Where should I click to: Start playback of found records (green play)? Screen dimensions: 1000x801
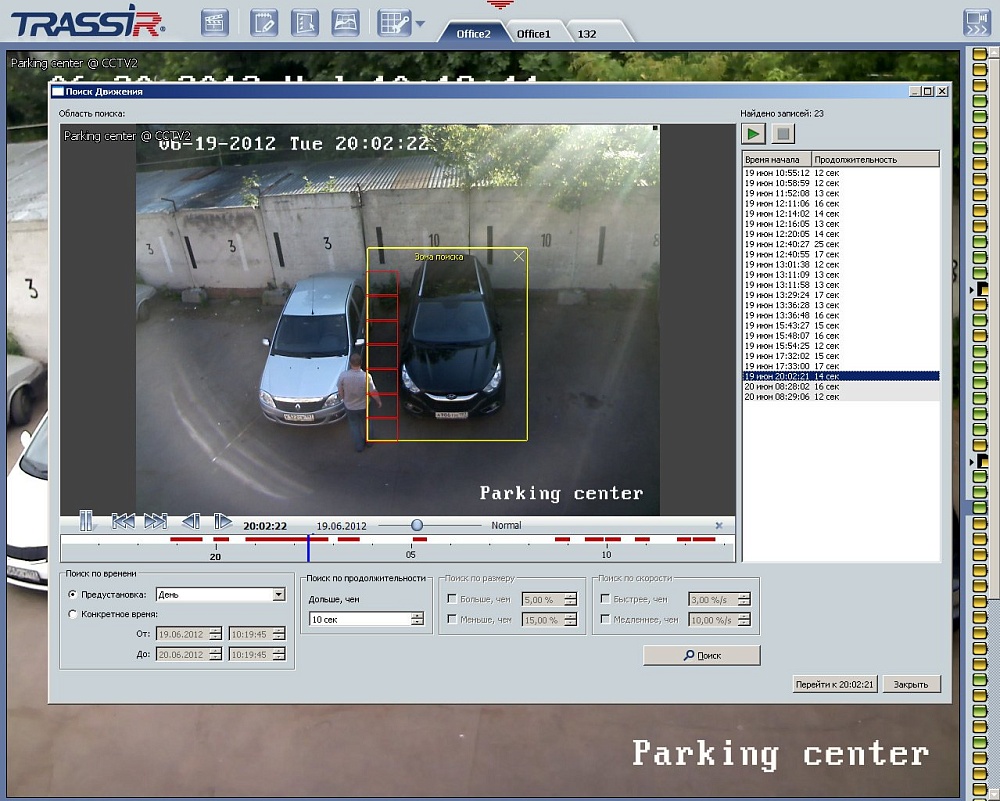[x=753, y=134]
